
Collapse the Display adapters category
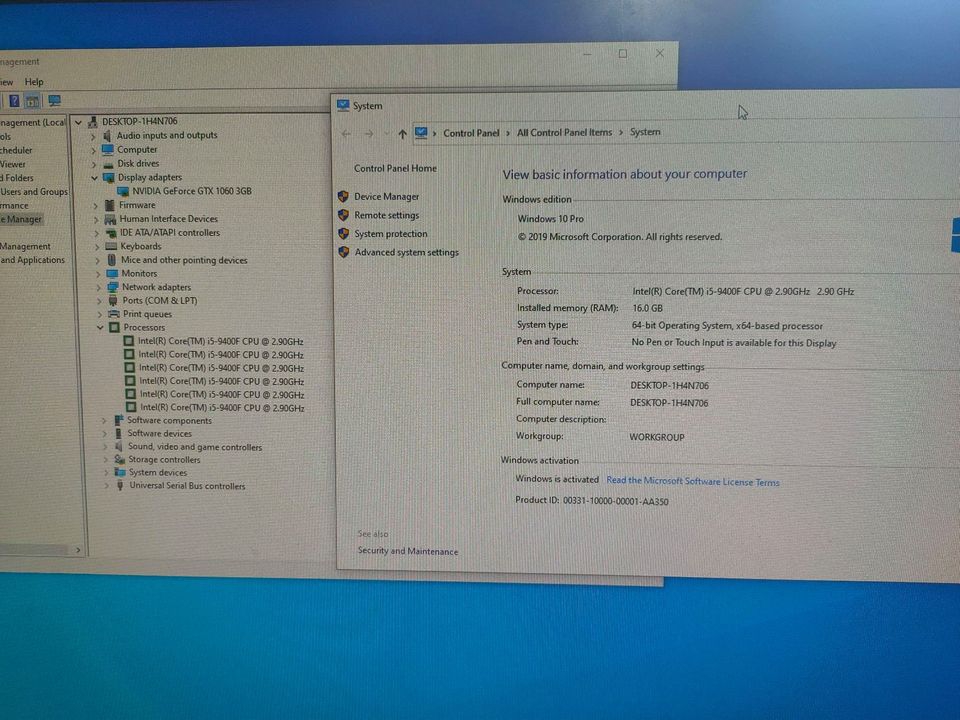click(x=94, y=178)
